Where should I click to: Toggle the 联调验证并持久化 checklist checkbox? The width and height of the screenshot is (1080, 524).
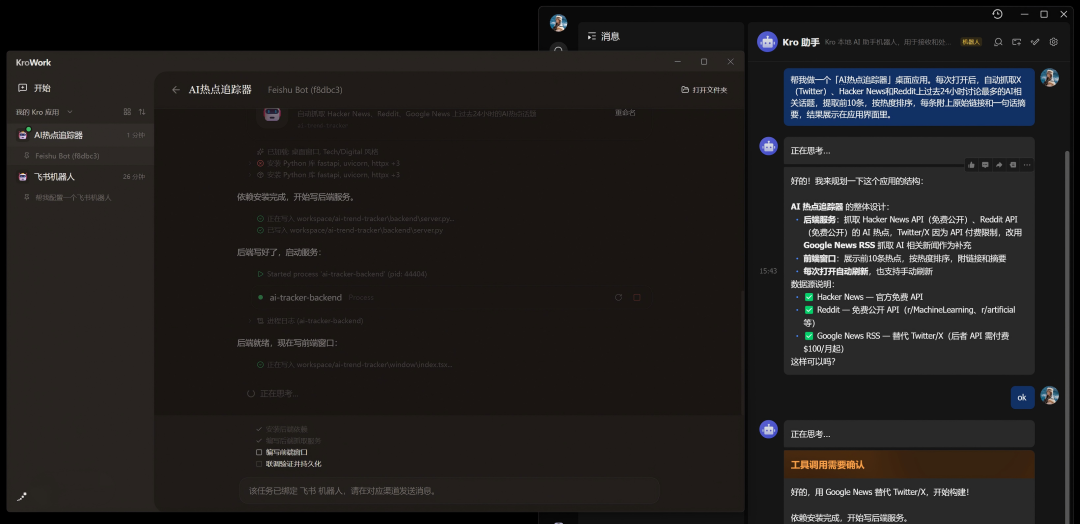pyautogui.click(x=259, y=464)
